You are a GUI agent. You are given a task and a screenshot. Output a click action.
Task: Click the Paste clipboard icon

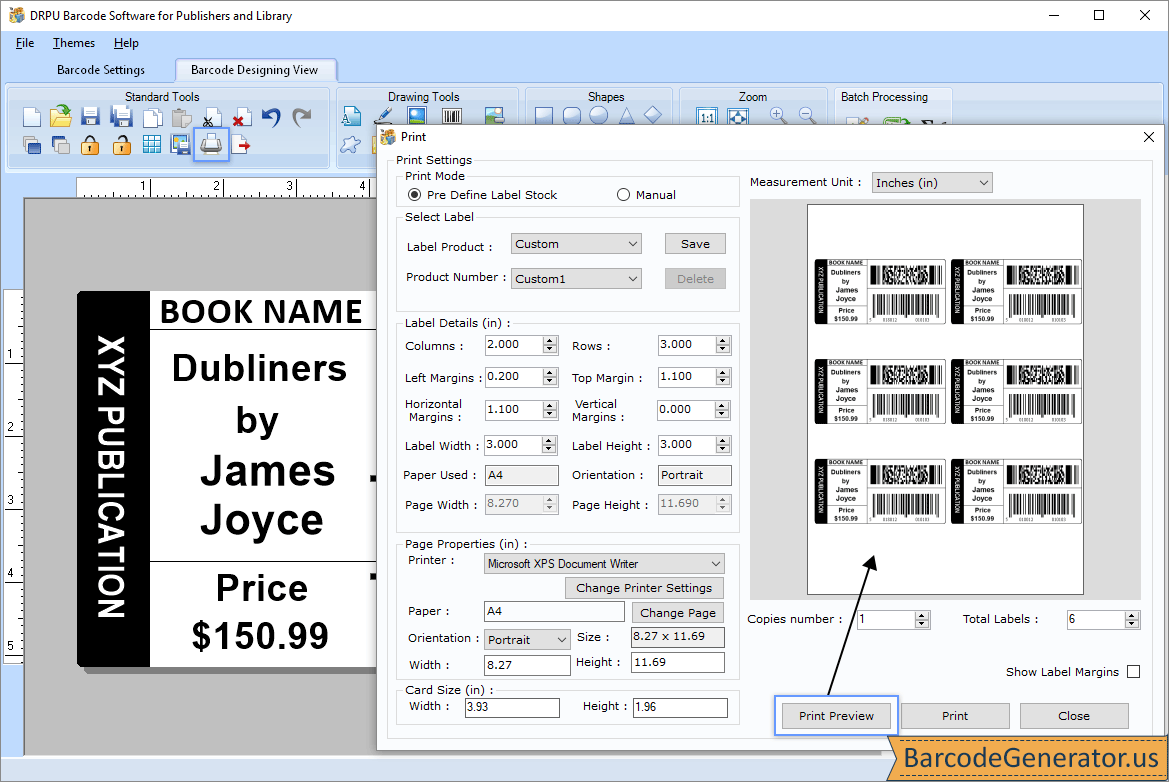click(181, 118)
